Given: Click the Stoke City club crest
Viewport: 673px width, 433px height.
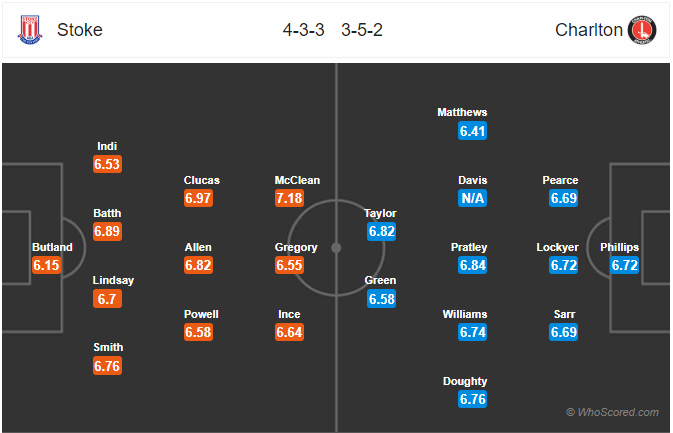Looking at the screenshot, I should 30,30.
